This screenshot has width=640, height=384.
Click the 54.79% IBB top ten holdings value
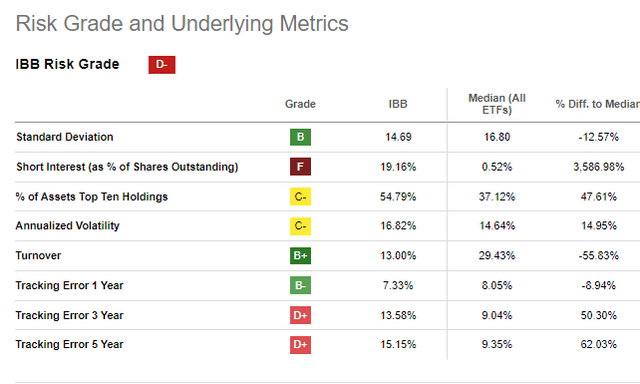(x=398, y=197)
